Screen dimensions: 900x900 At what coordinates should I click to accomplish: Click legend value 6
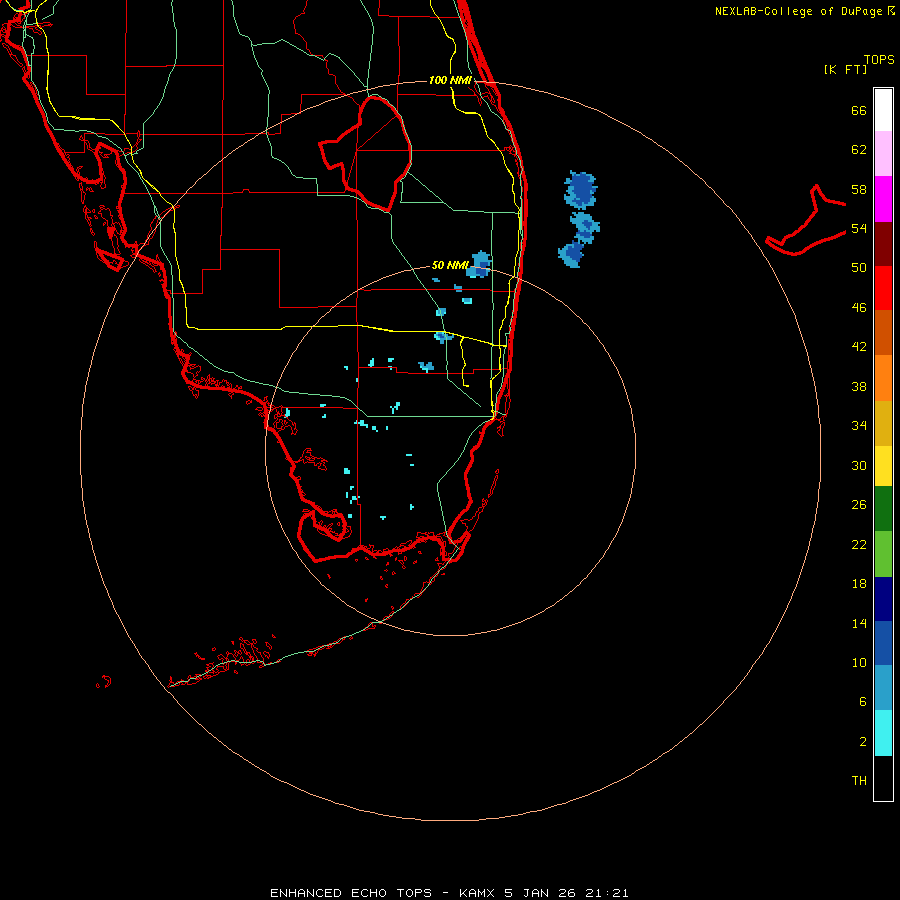pyautogui.click(x=862, y=702)
